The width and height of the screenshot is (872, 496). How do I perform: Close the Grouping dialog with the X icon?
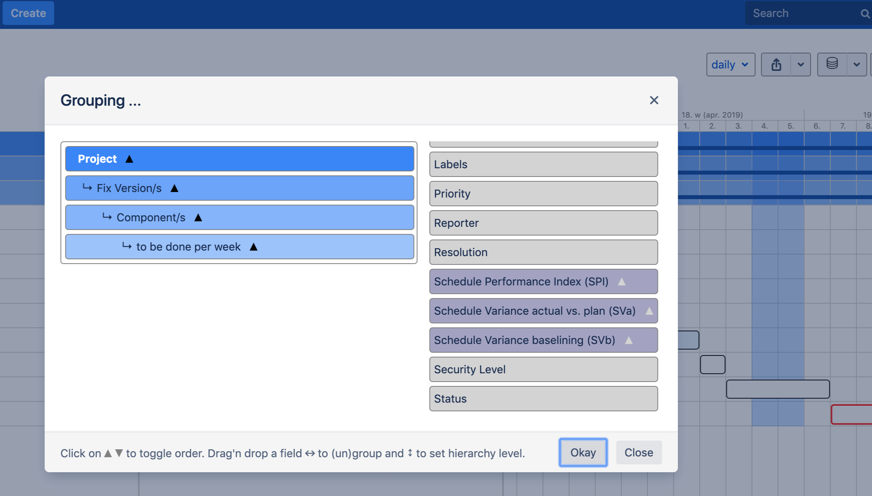[x=654, y=100]
